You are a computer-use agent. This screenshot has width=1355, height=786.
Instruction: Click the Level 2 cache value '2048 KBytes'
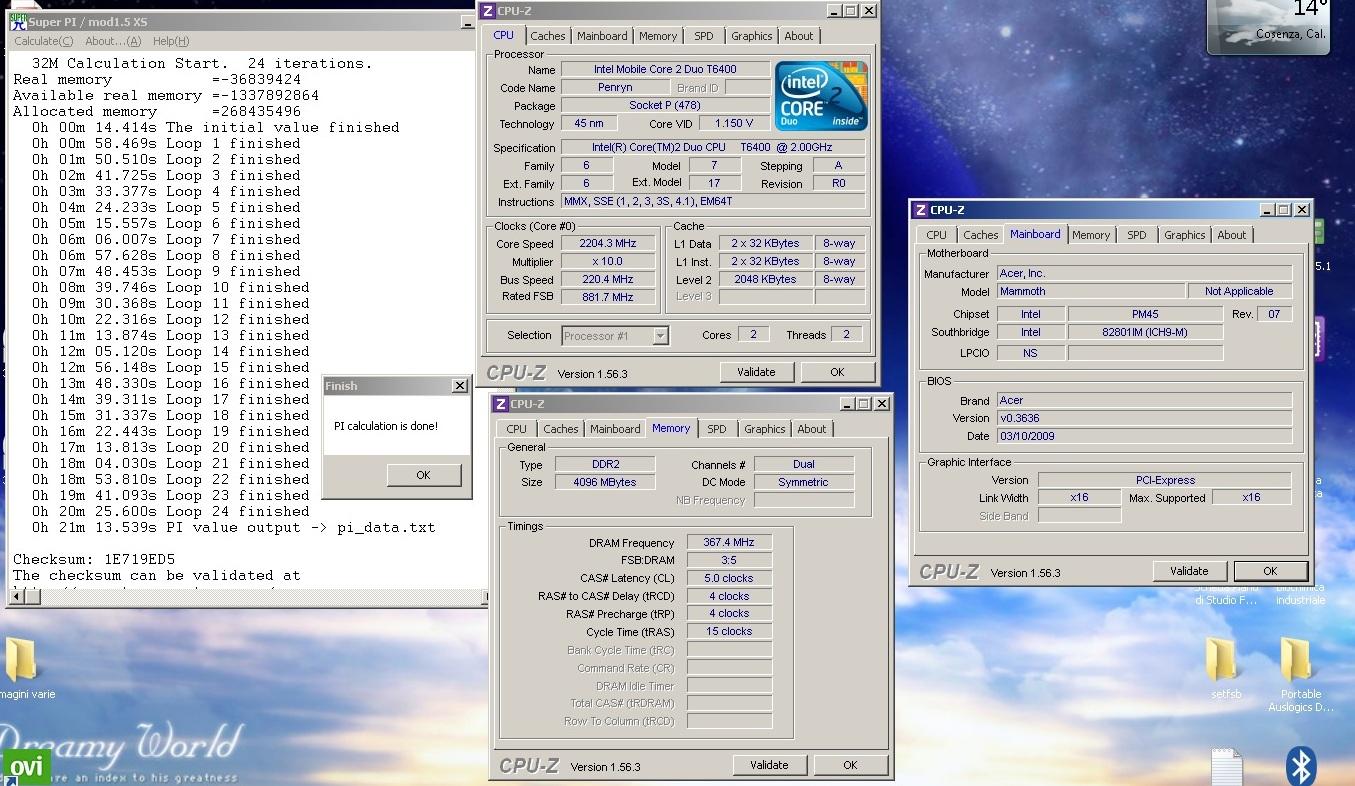pyautogui.click(x=765, y=280)
